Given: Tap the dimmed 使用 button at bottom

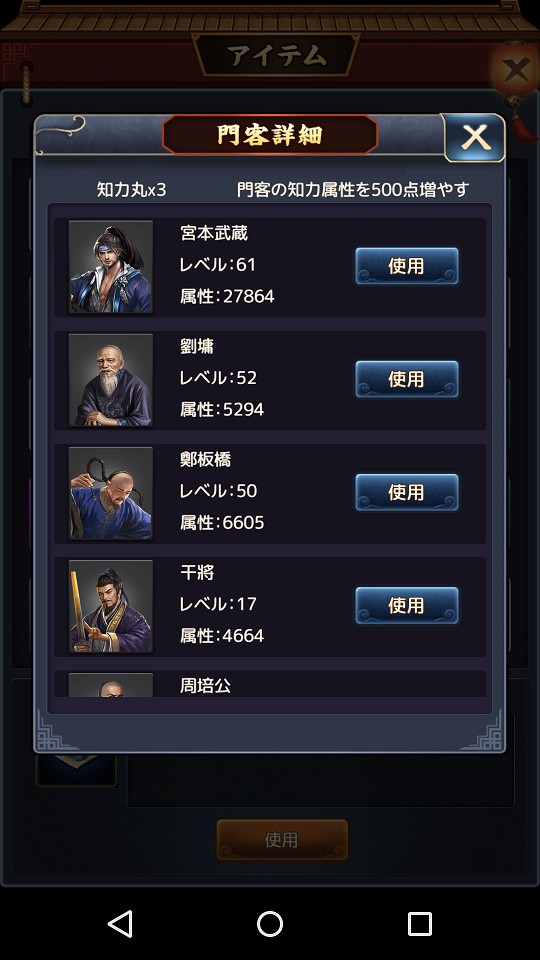Looking at the screenshot, I should (x=282, y=839).
